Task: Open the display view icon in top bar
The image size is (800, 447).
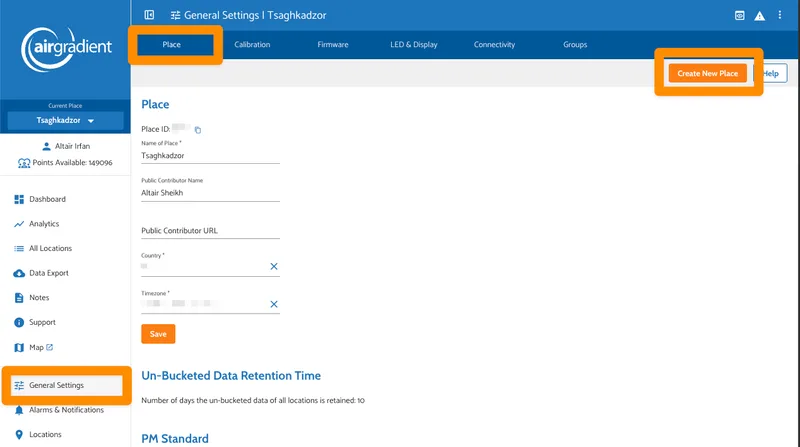Action: click(x=739, y=15)
